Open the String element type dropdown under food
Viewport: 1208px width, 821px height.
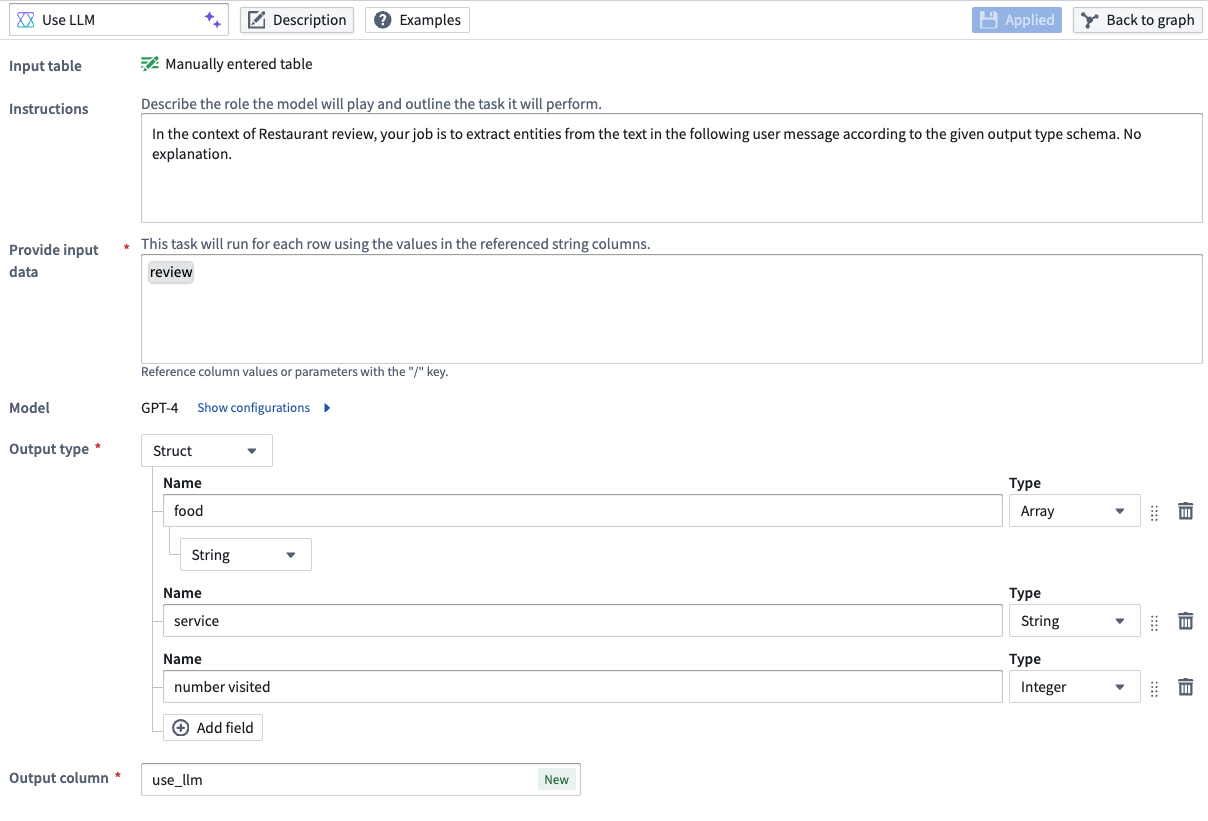[246, 555]
